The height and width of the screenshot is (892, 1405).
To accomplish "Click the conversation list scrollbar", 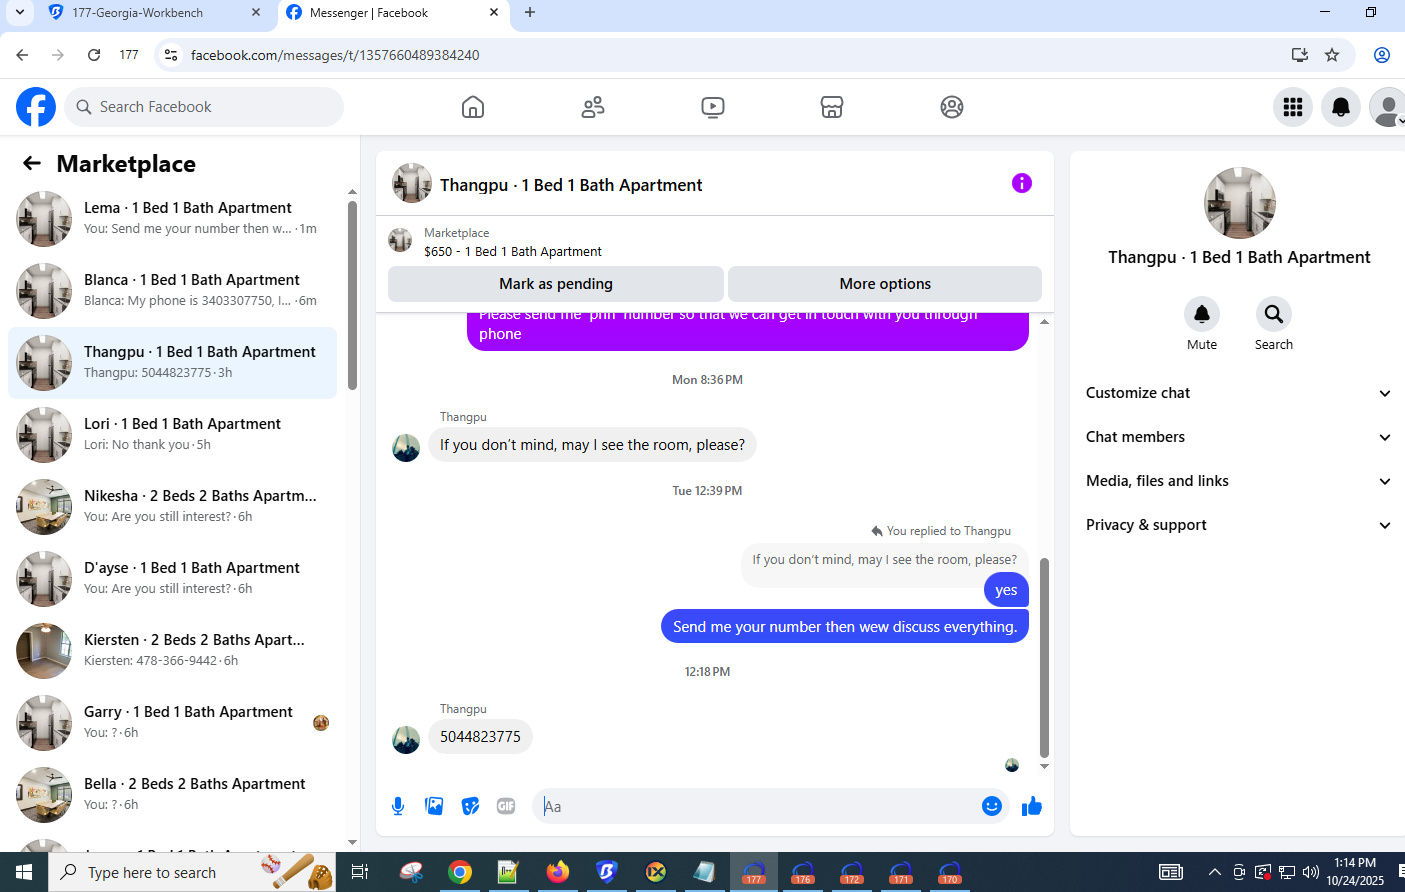I will [x=352, y=296].
